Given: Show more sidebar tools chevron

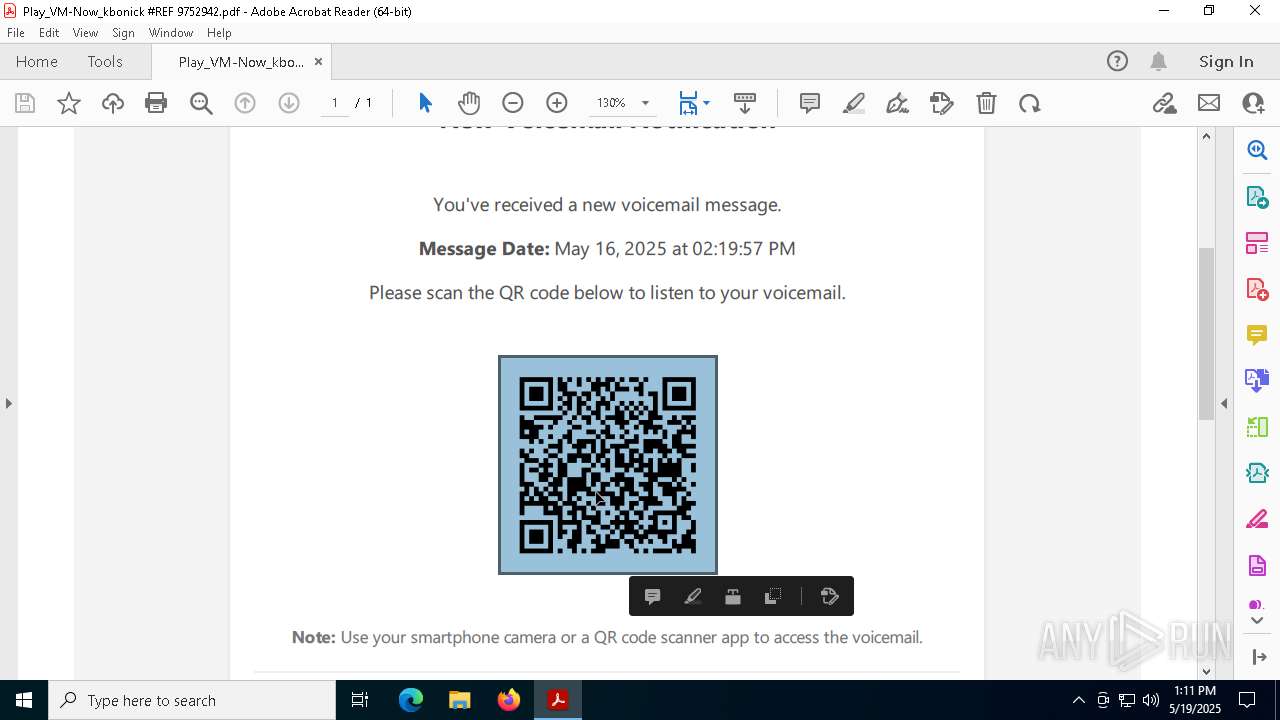Looking at the screenshot, I should point(1257,621).
